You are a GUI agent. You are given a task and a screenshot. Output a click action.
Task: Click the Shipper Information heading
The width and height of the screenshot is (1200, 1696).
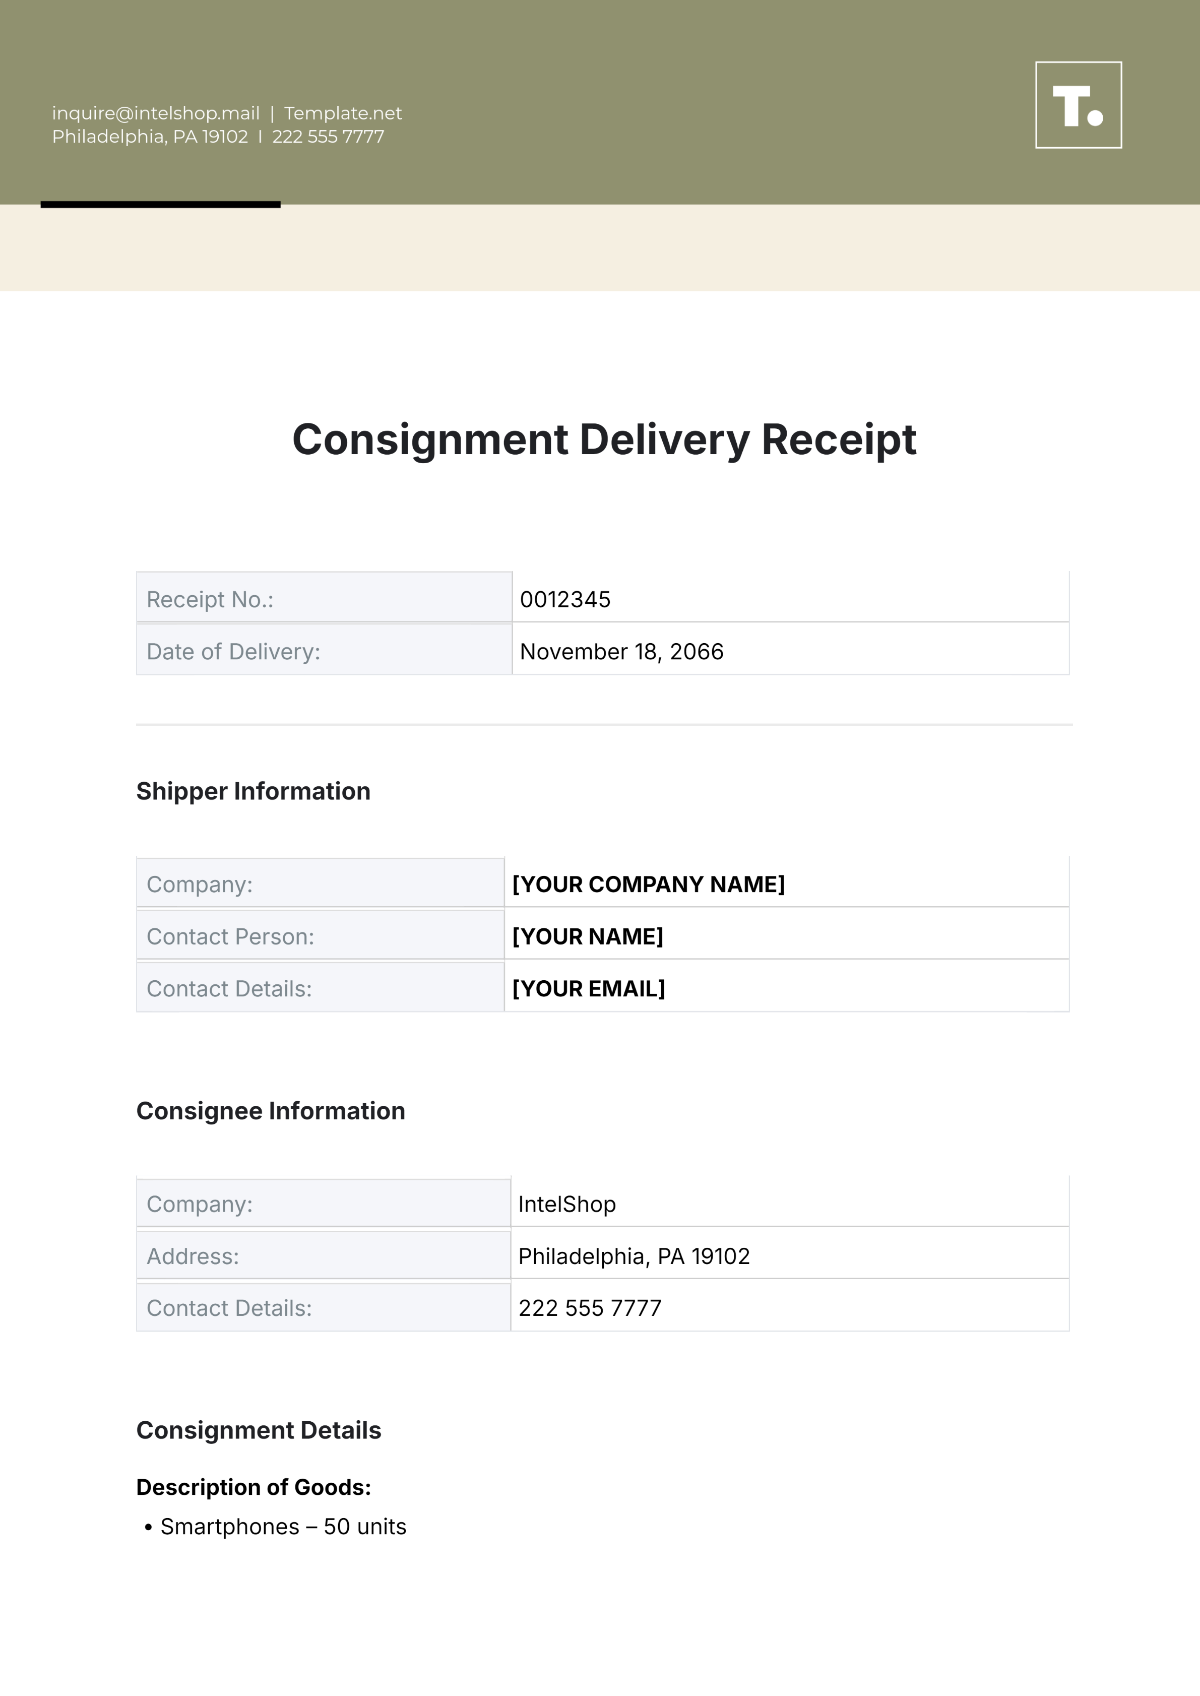click(x=253, y=791)
